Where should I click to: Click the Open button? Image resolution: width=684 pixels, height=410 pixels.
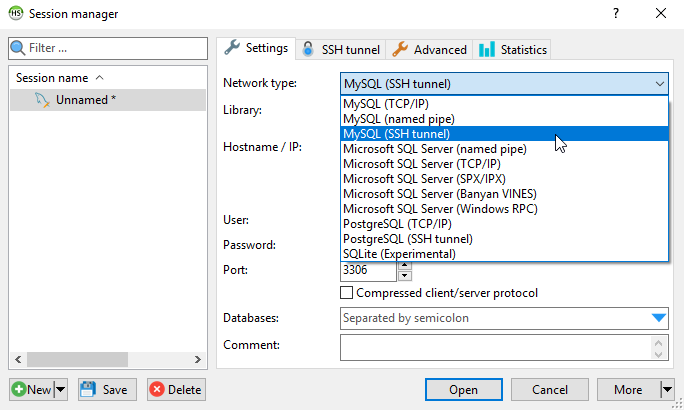point(464,390)
